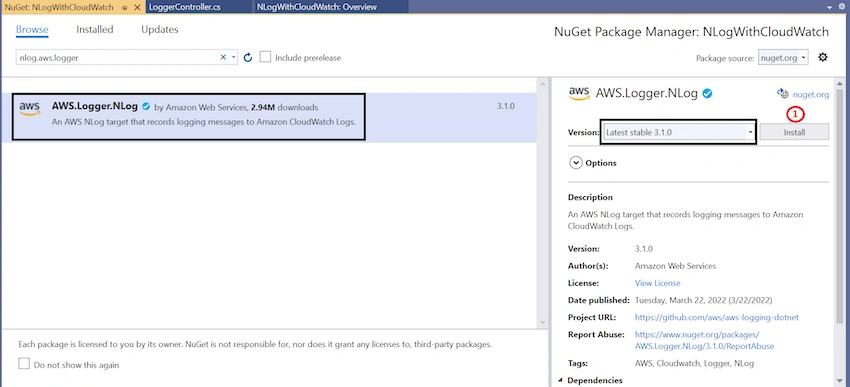Pin the NuGet: NLogWithCloudWatch tab

tap(125, 7)
